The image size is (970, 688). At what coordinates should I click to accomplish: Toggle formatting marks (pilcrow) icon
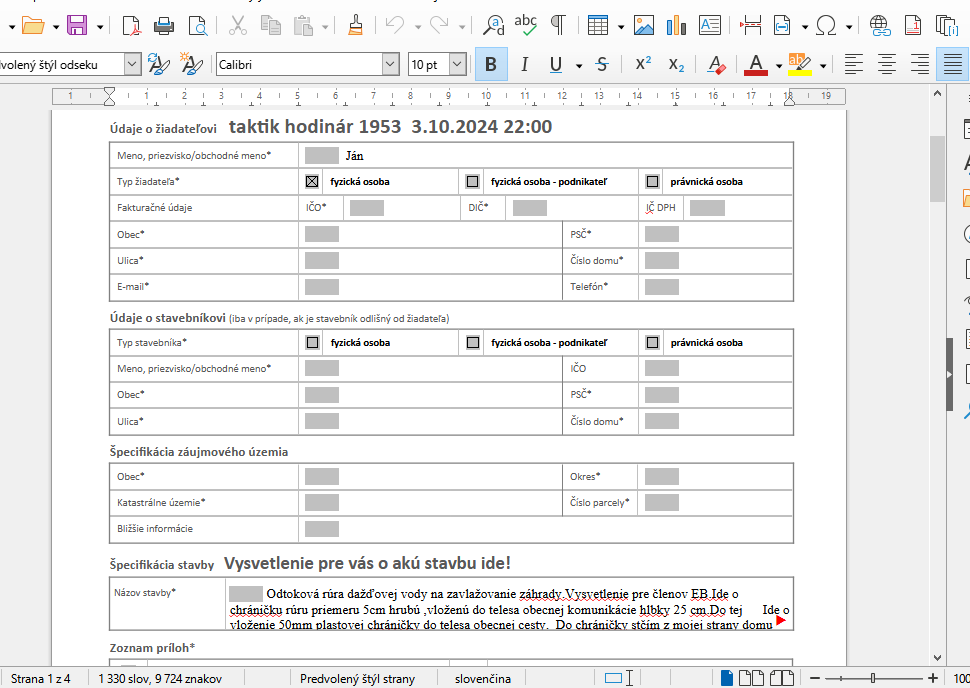pos(559,25)
